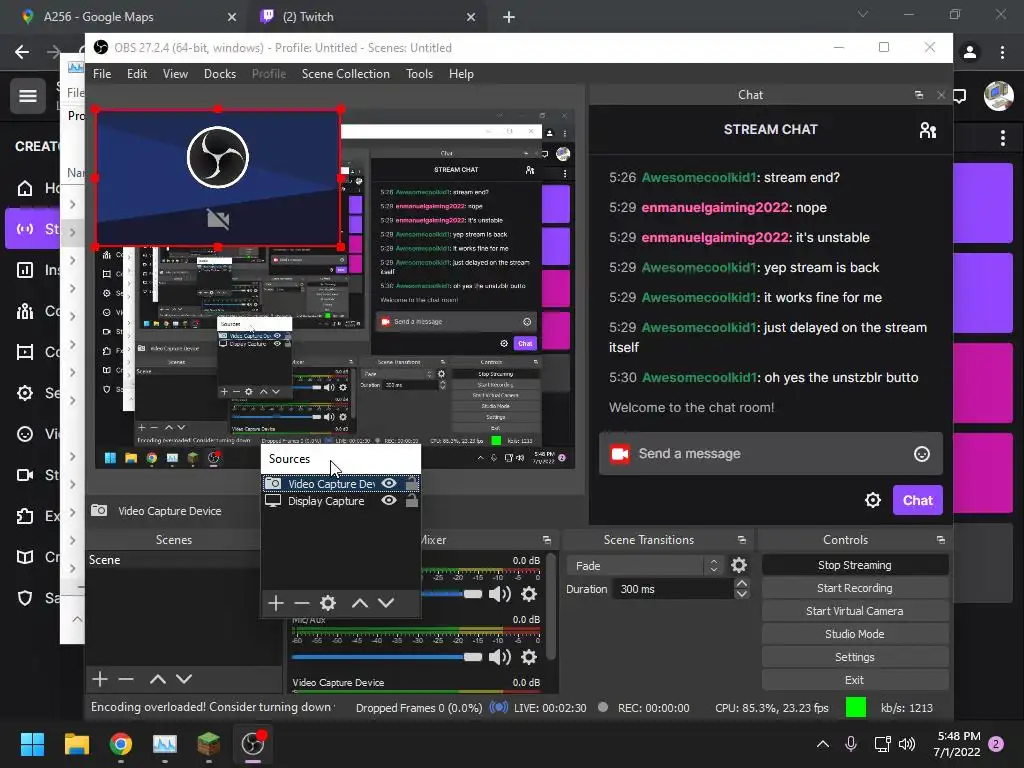This screenshot has width=1024, height=768.
Task: Open File Explorer from taskbar
Action: tap(76, 744)
